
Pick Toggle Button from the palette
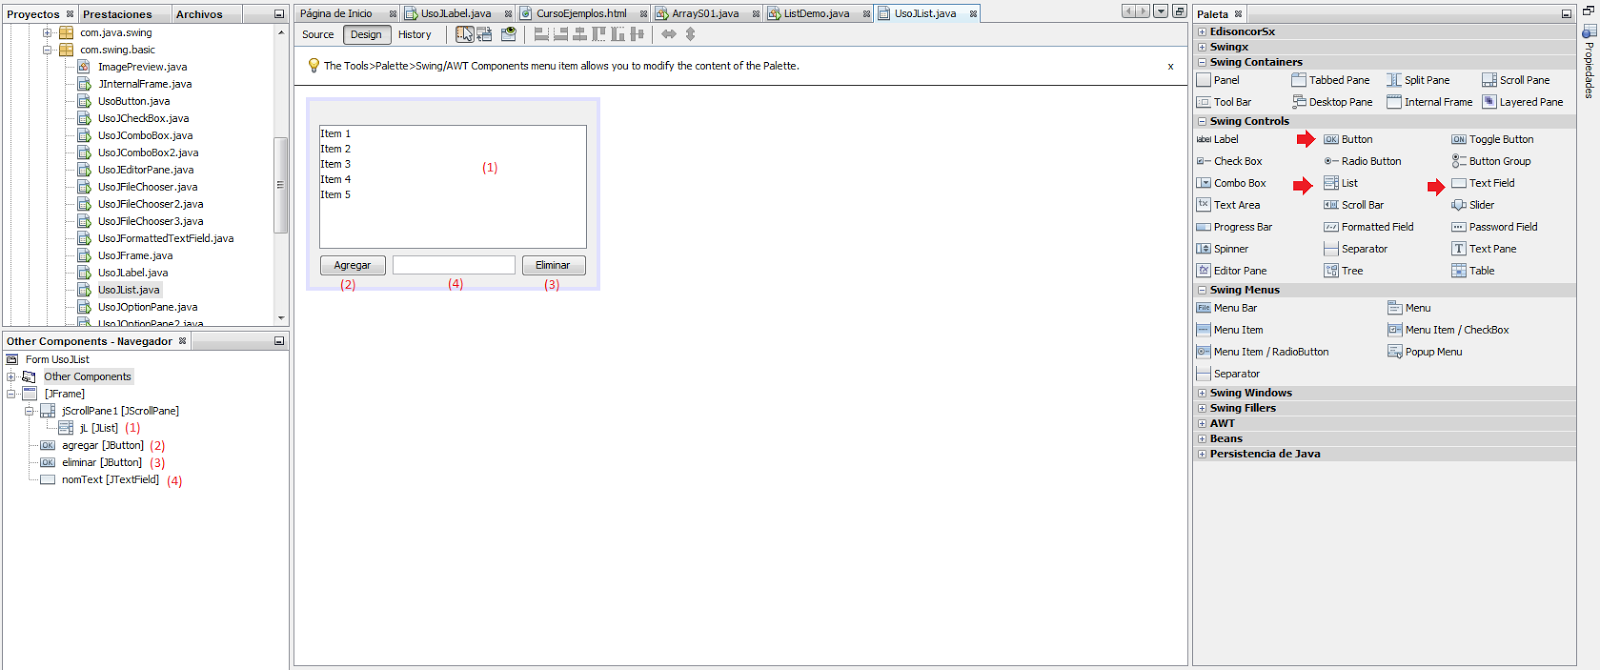pos(1492,139)
